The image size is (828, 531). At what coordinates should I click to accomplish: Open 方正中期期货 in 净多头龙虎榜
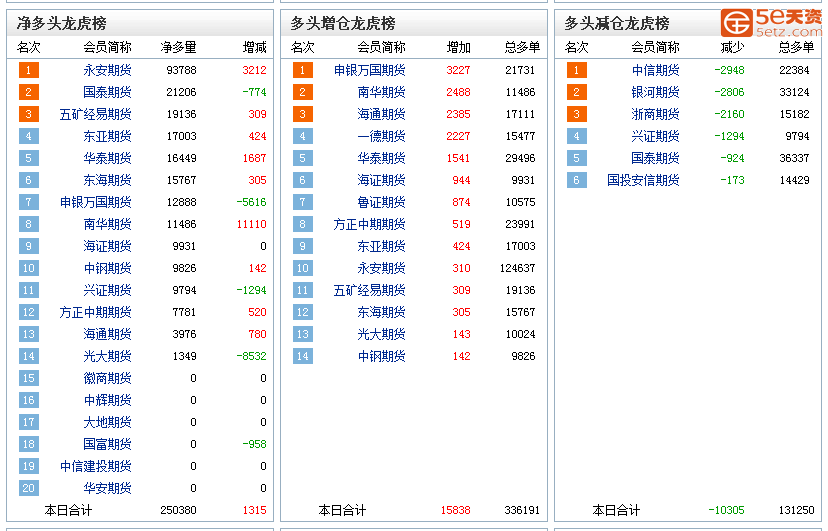pos(96,312)
